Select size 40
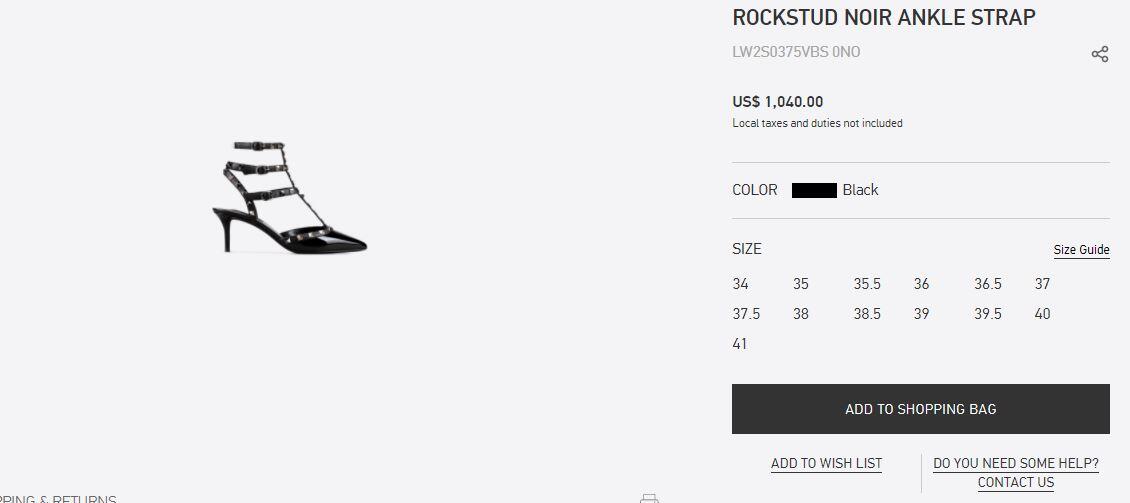Viewport: 1130px width, 503px height. coord(1042,314)
